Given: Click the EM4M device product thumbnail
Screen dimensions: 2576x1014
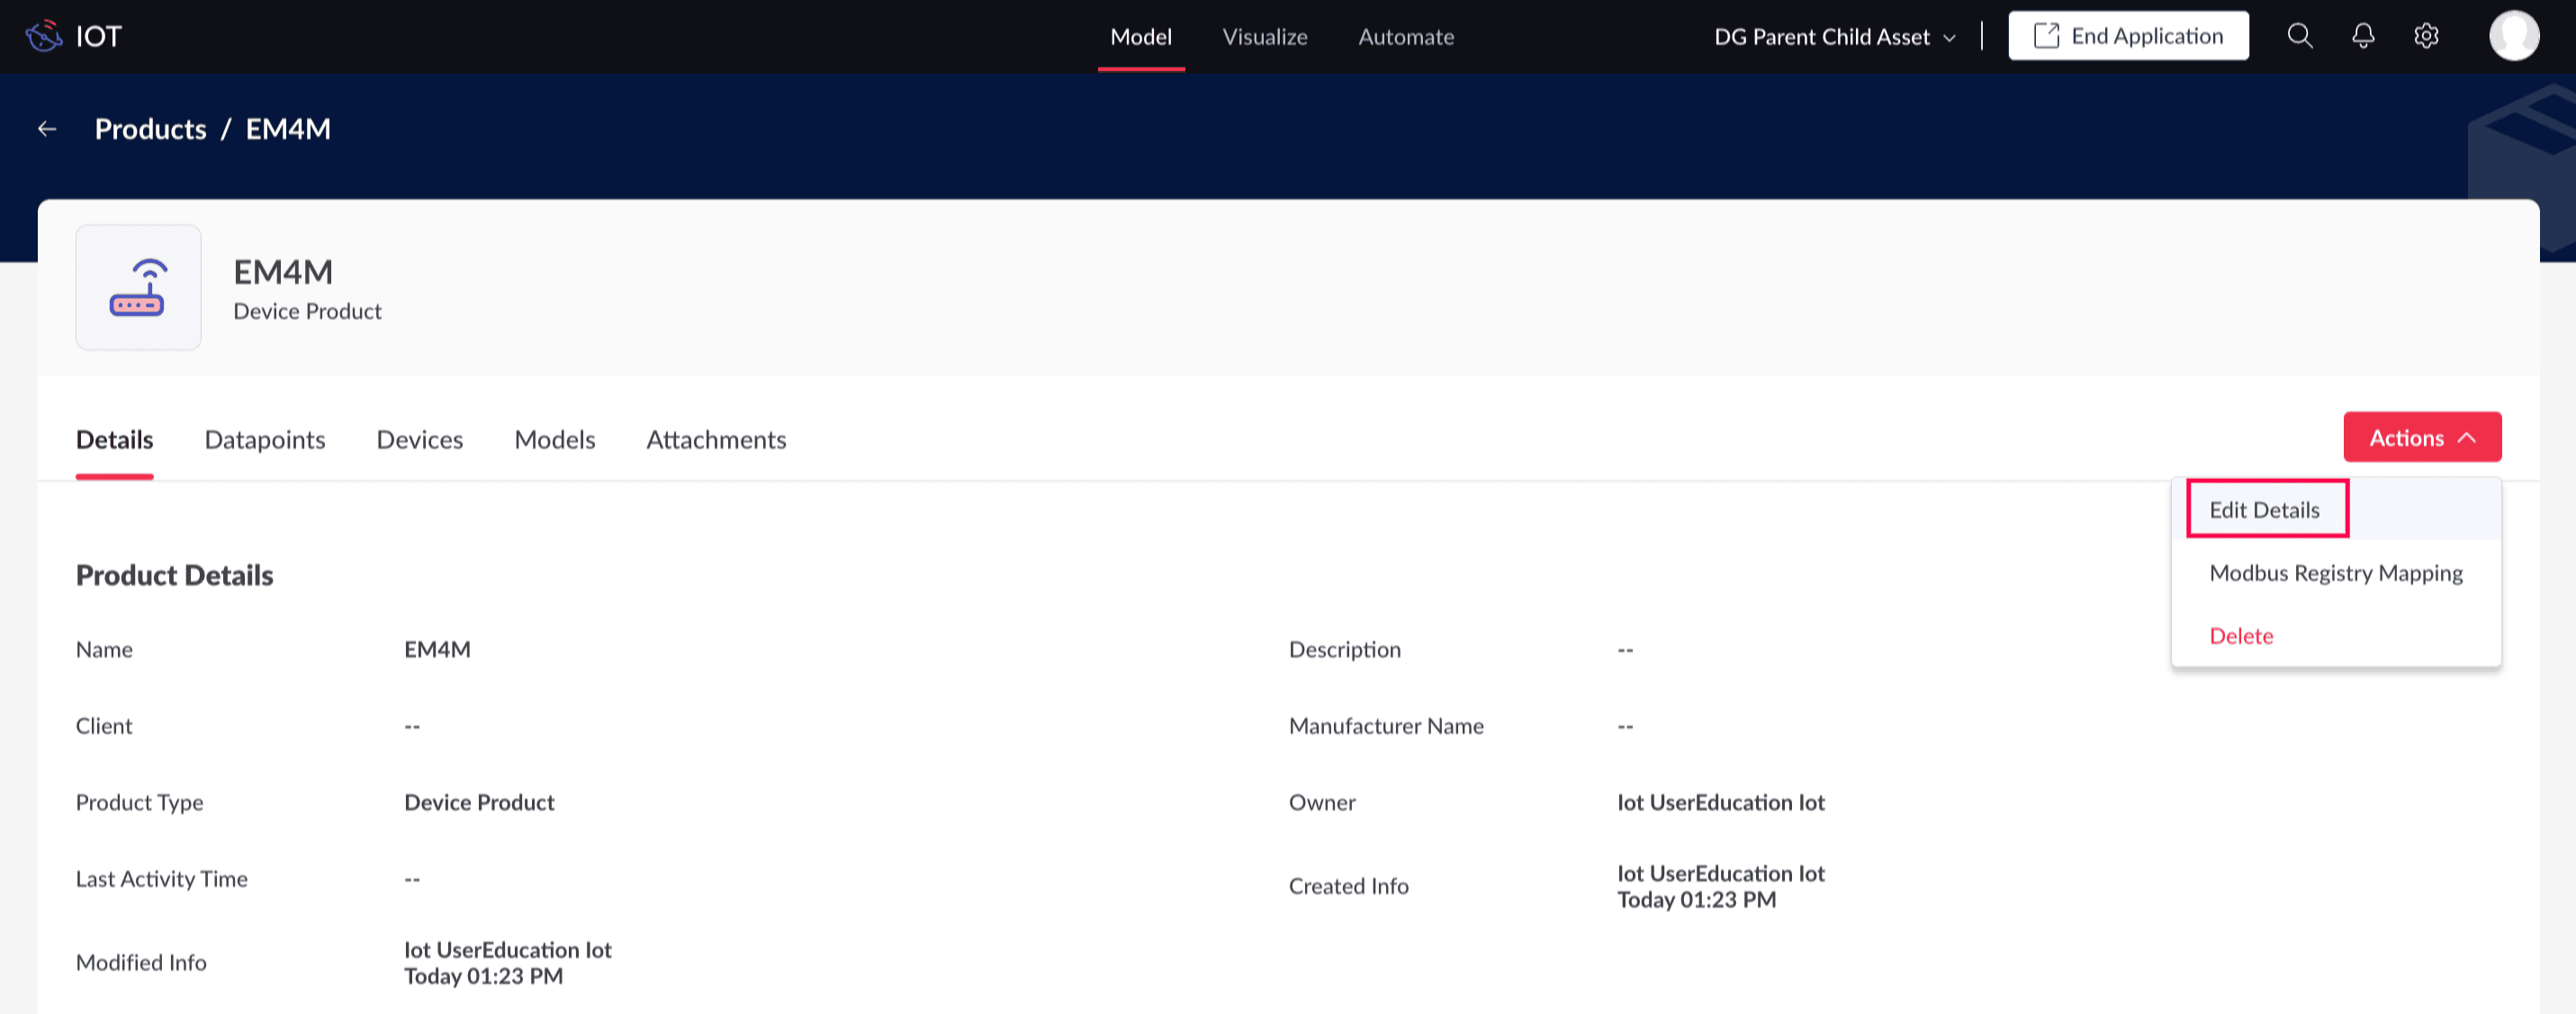Looking at the screenshot, I should 138,287.
